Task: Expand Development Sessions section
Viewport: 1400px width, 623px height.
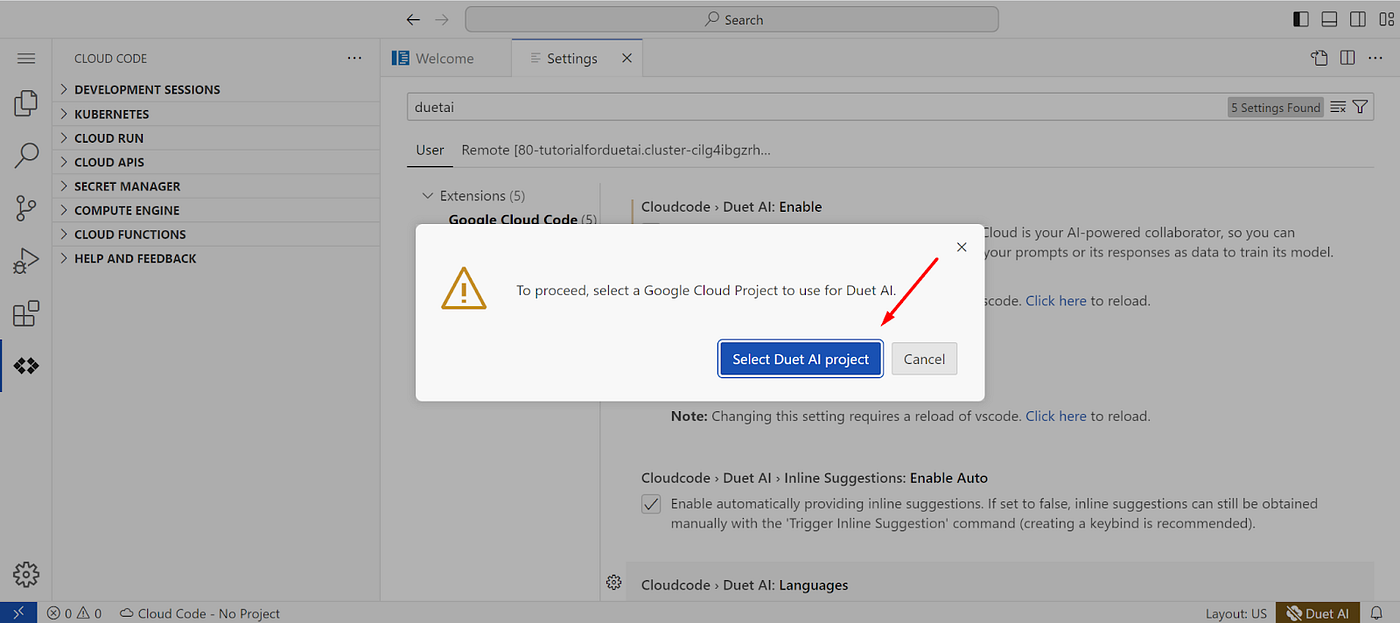Action: tap(216, 89)
